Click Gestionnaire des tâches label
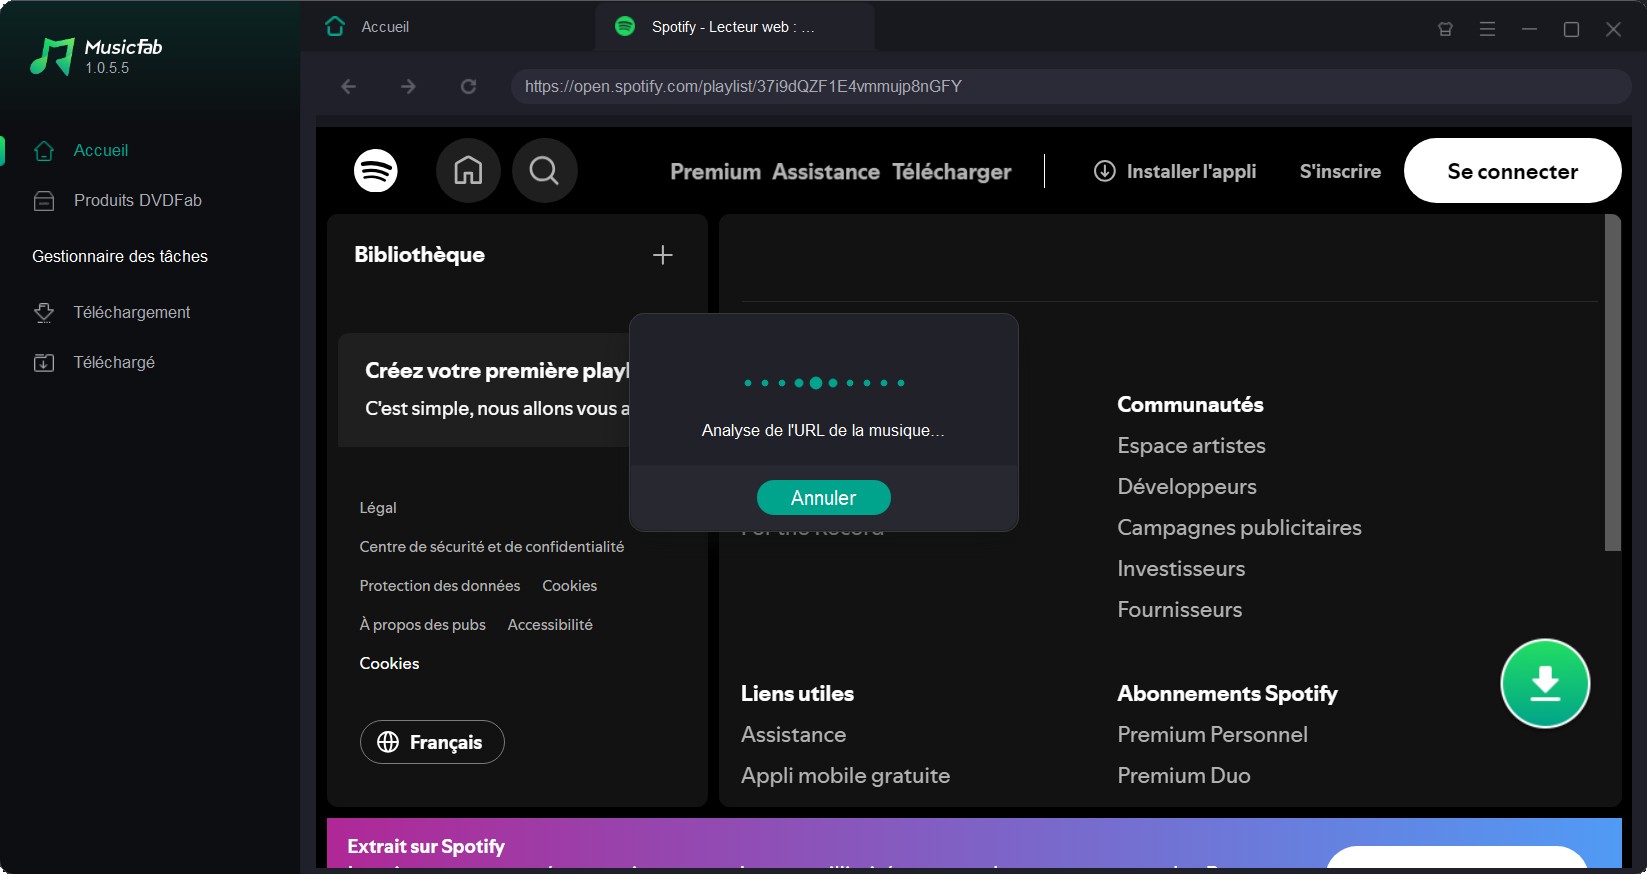This screenshot has height=874, width=1647. point(120,256)
